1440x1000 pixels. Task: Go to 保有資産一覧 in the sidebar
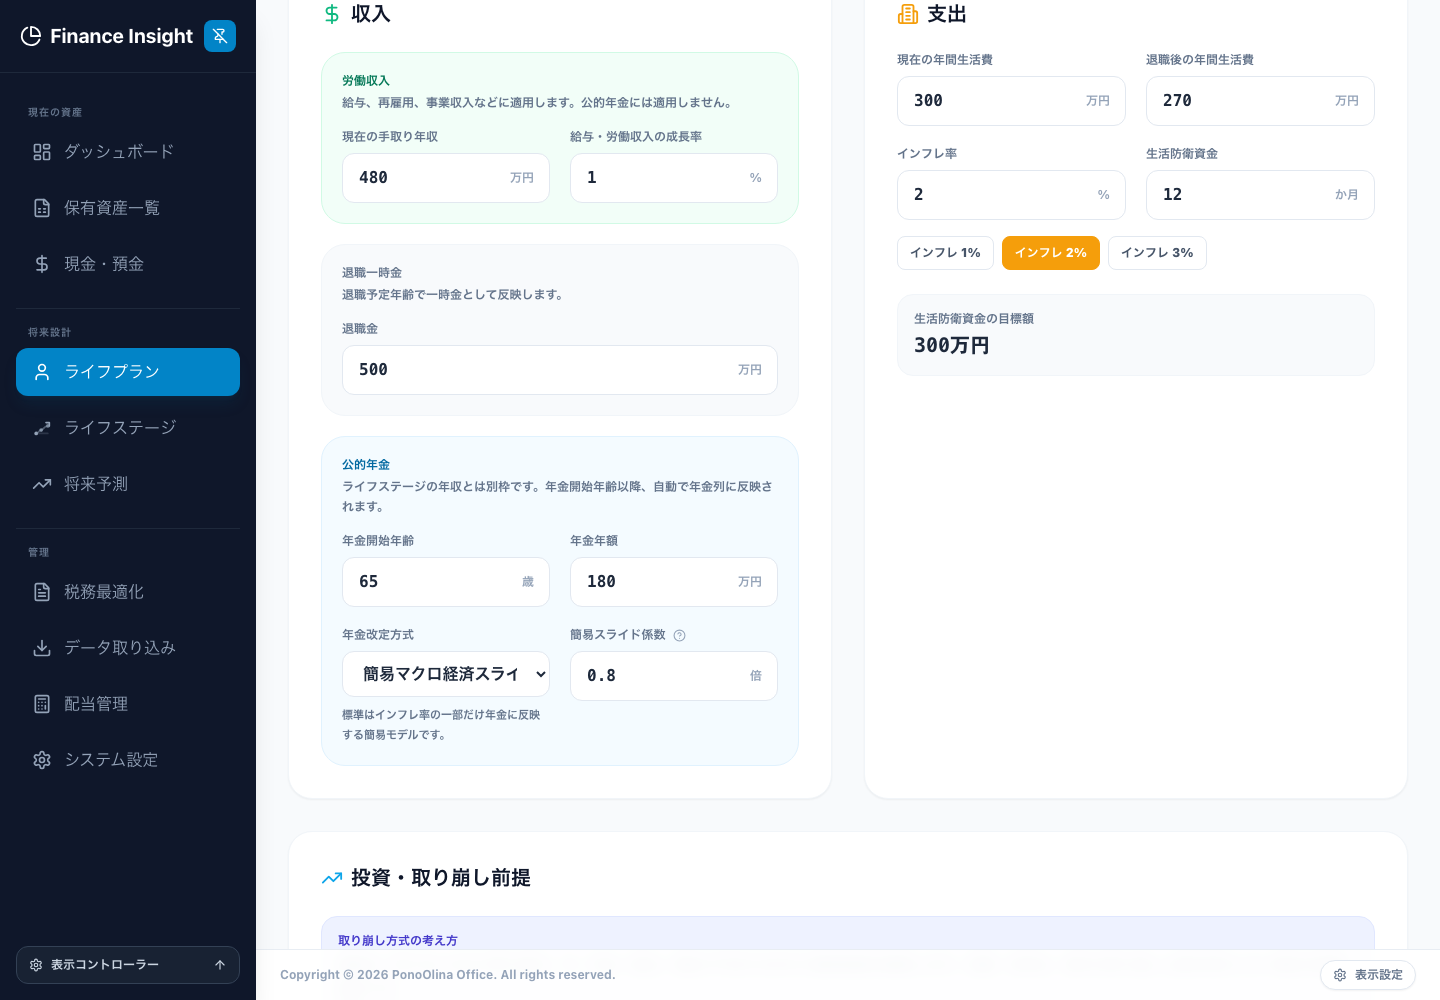click(x=128, y=208)
